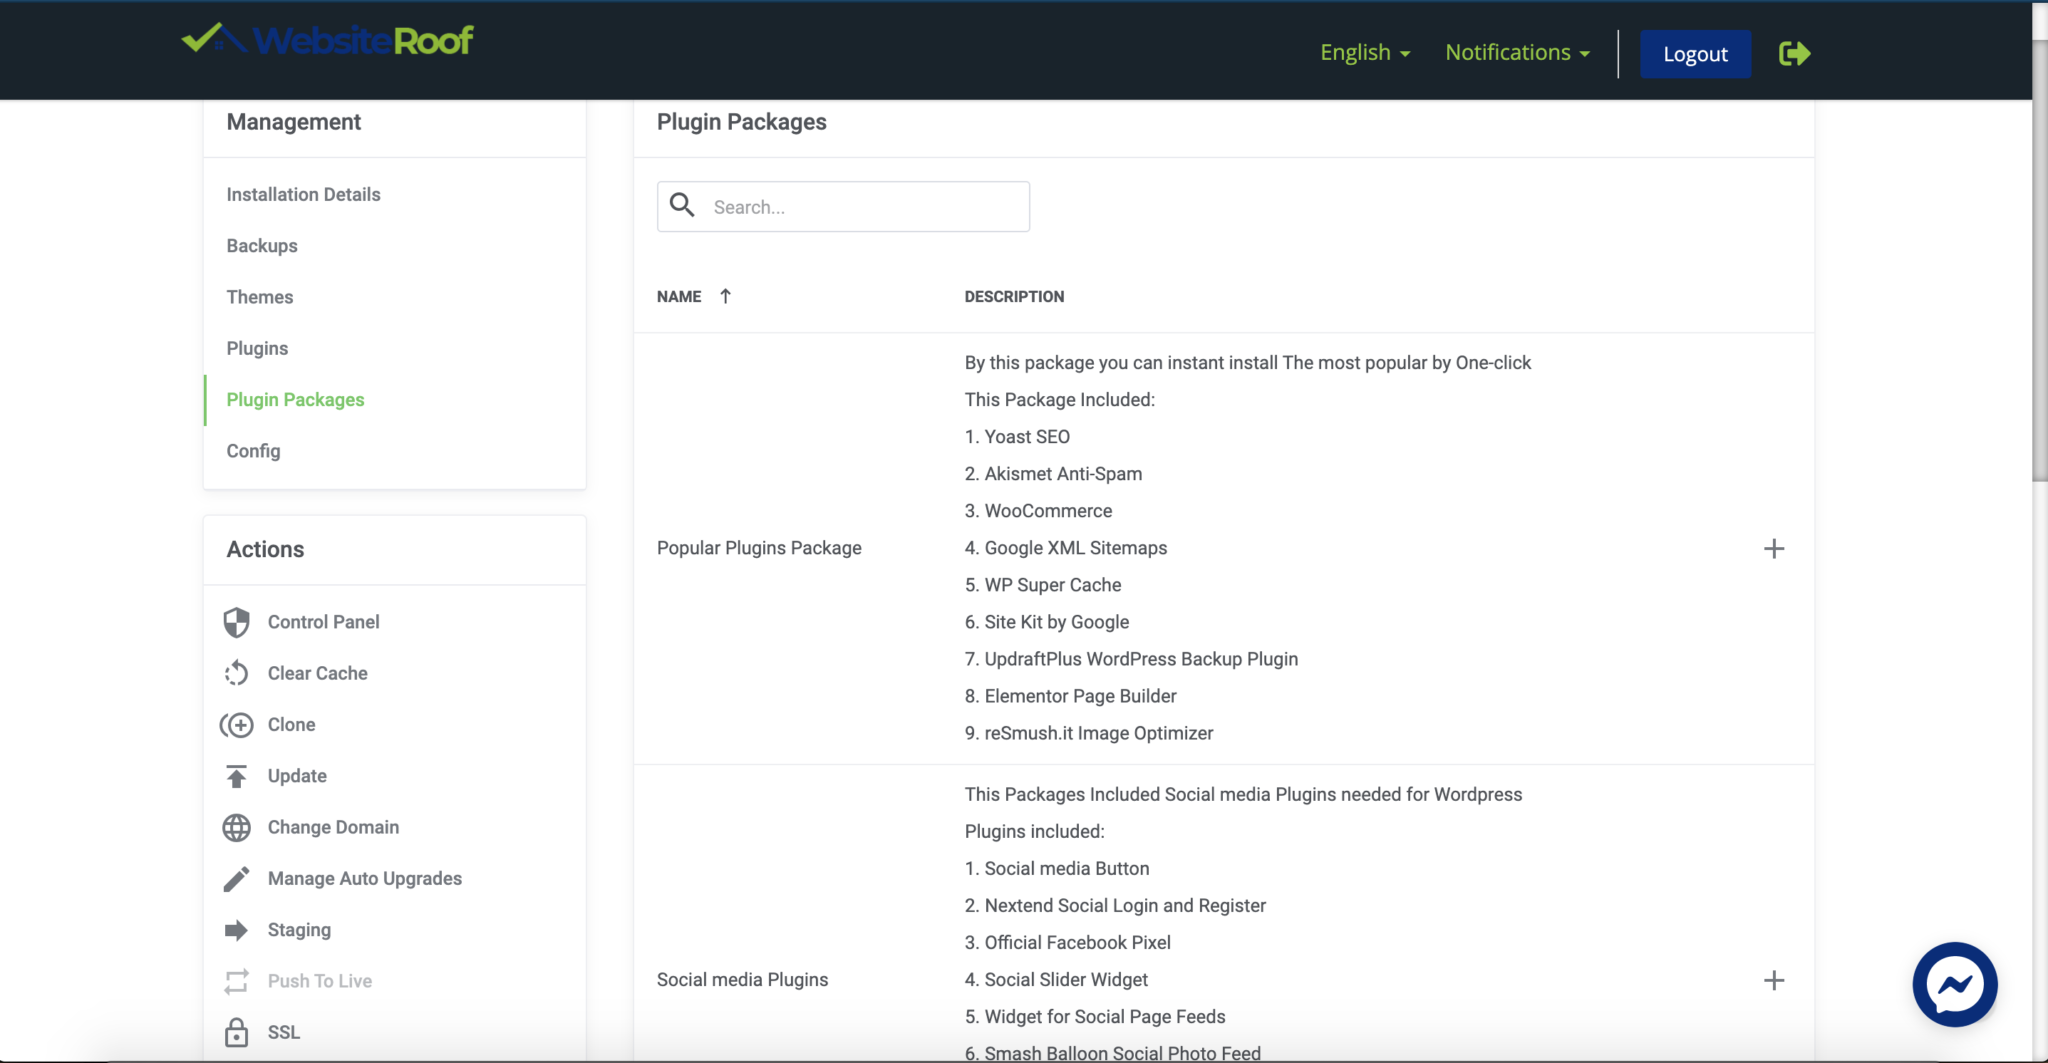
Task: Open Installation Details in Management
Action: (x=303, y=194)
